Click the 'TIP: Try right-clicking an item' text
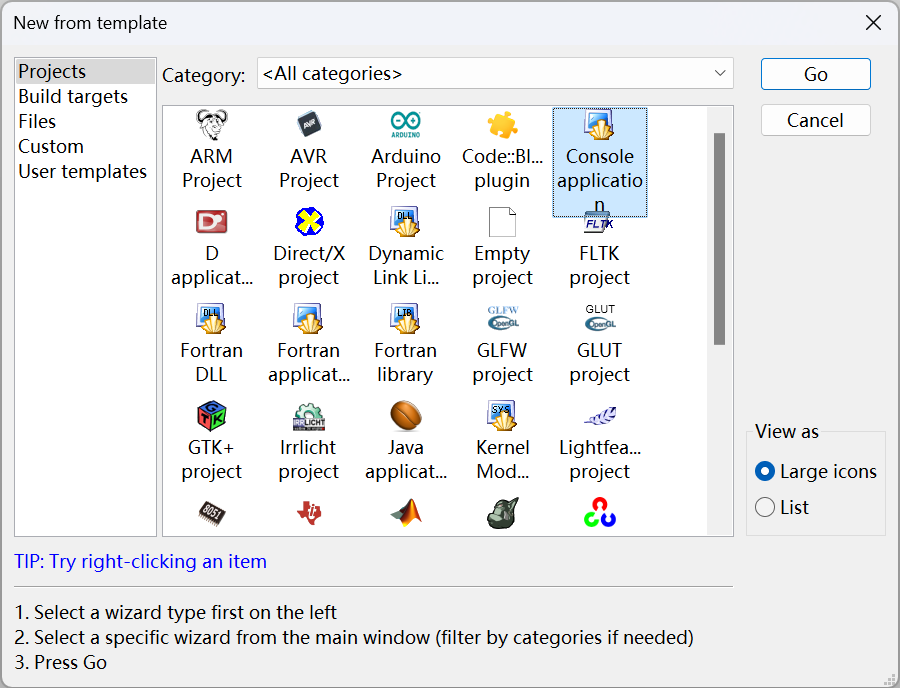This screenshot has height=688, width=900. 141,561
